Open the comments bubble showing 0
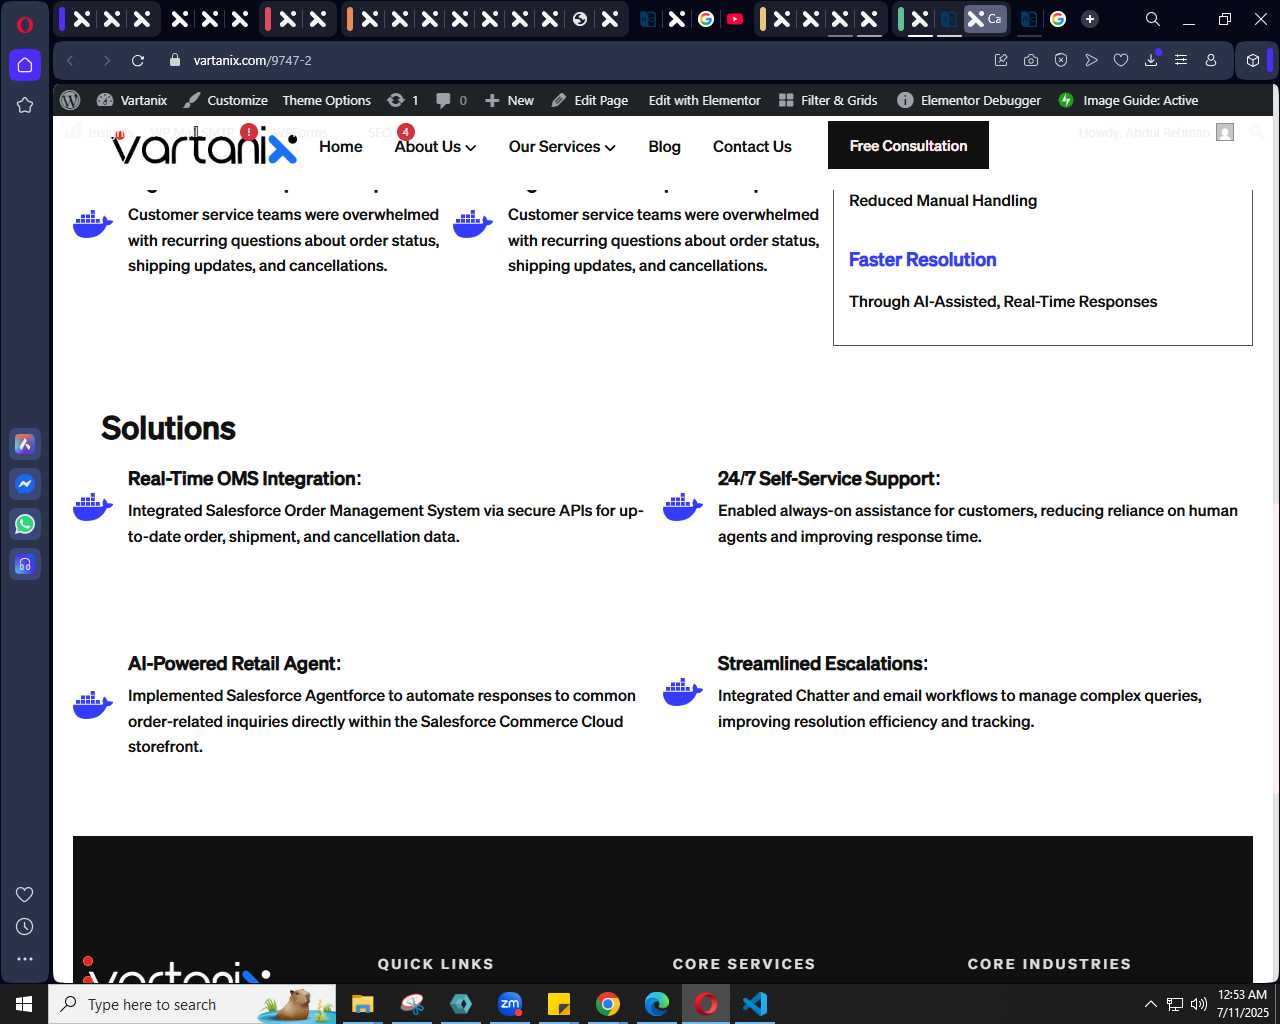 tap(452, 100)
